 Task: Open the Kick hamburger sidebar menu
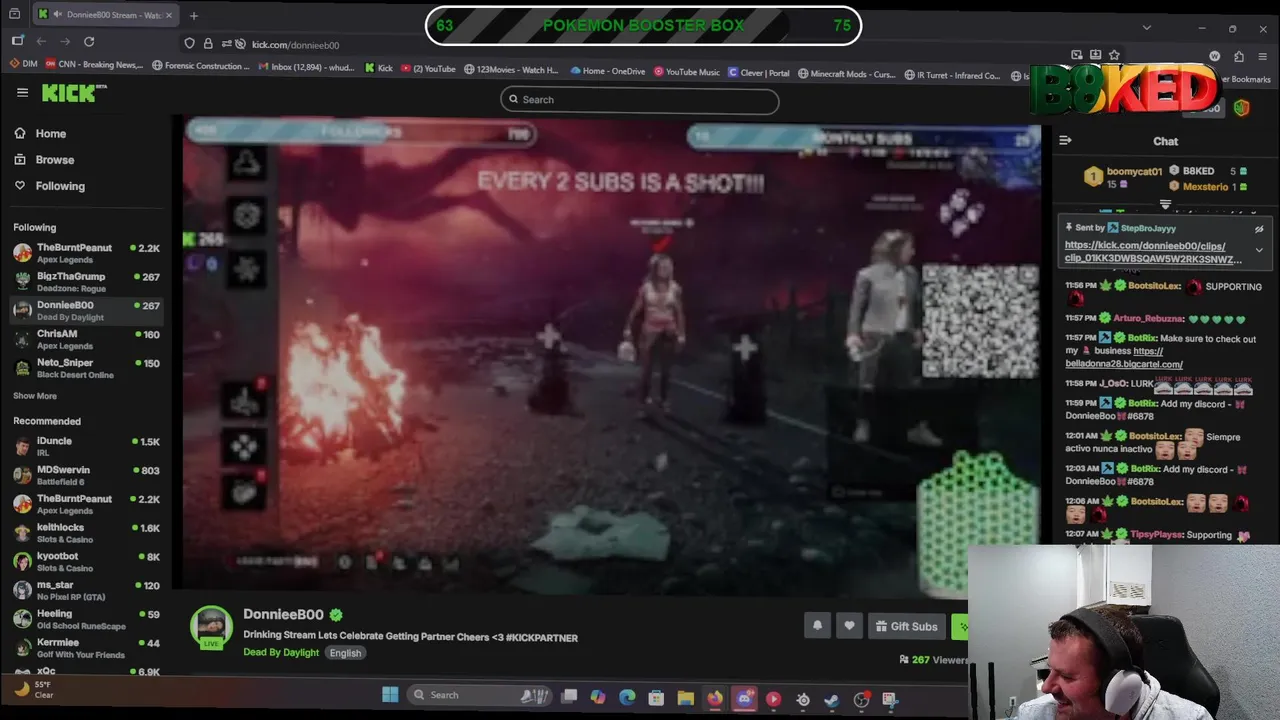[22, 93]
